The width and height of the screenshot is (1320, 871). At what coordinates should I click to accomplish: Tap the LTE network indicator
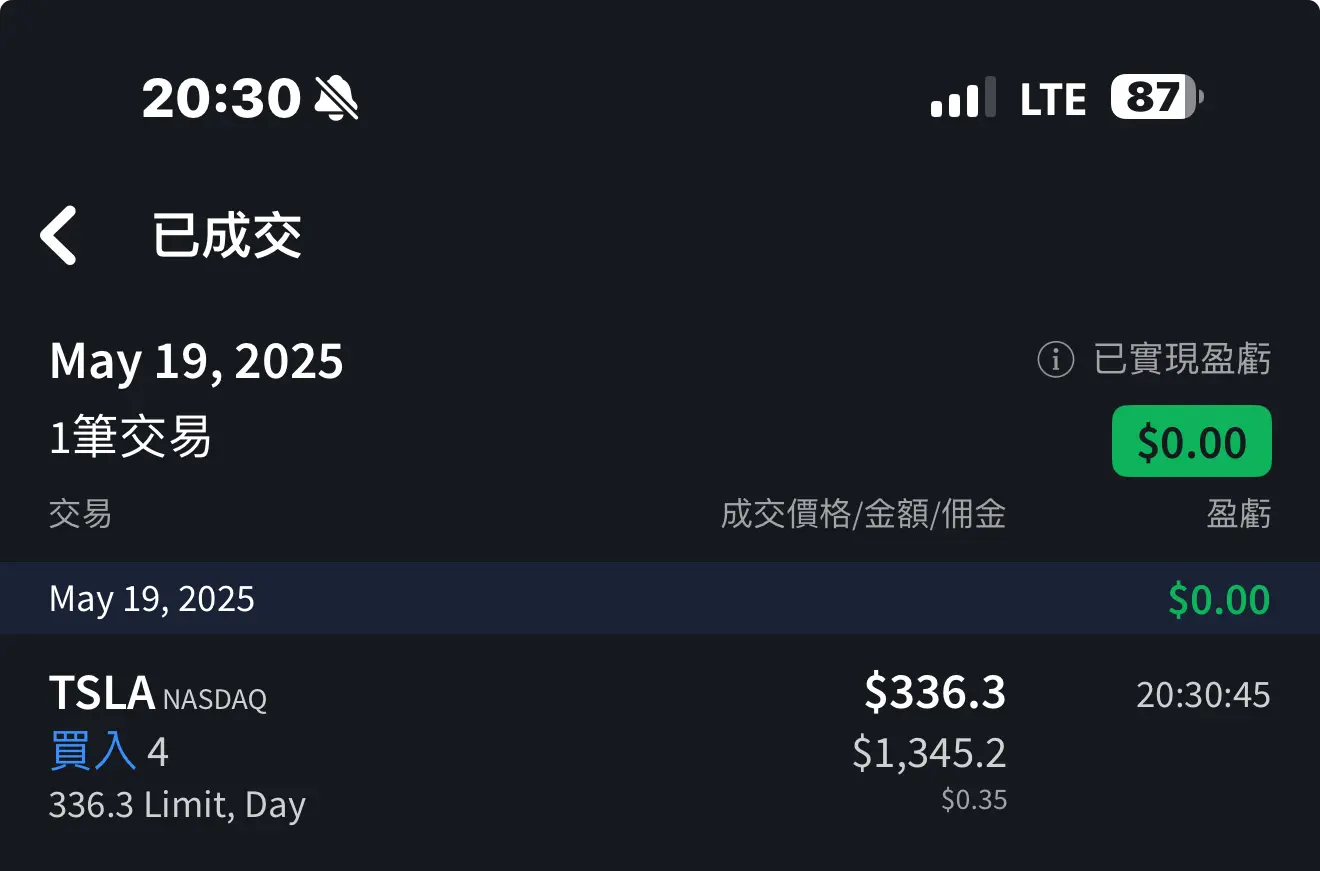point(1053,98)
